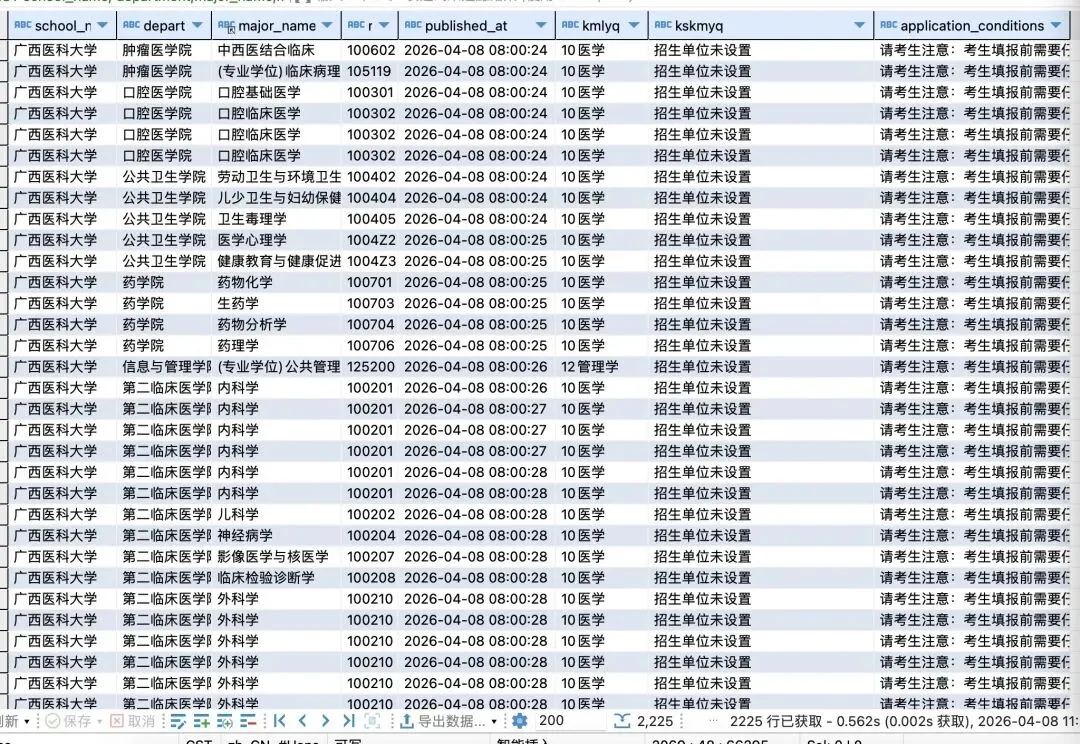
Task: Select the code cell 100706
Action: point(371,346)
